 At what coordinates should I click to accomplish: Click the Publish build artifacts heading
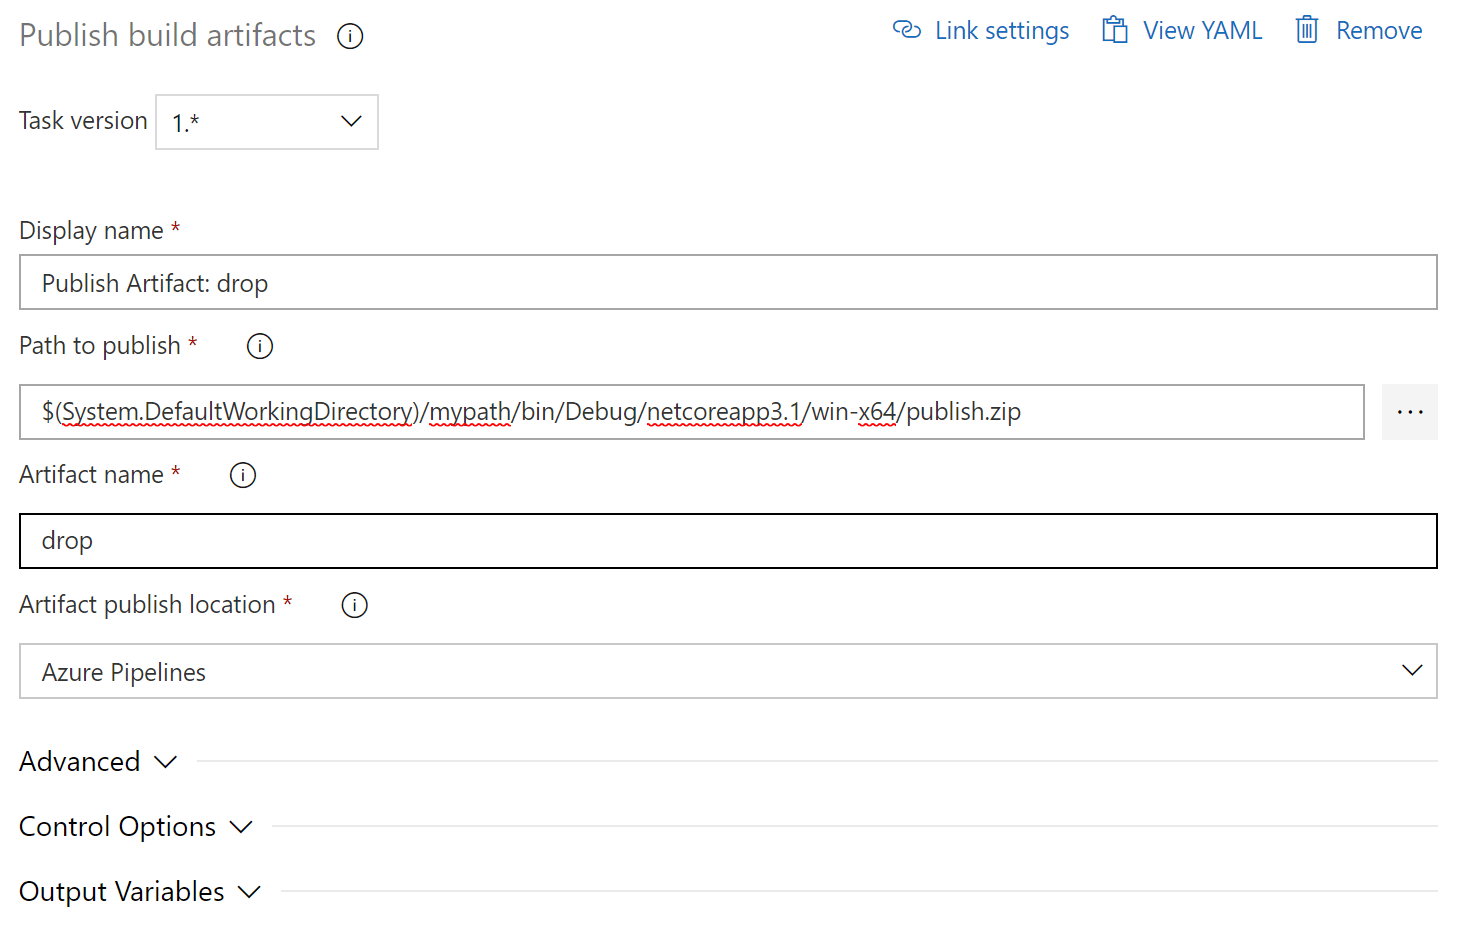168,36
